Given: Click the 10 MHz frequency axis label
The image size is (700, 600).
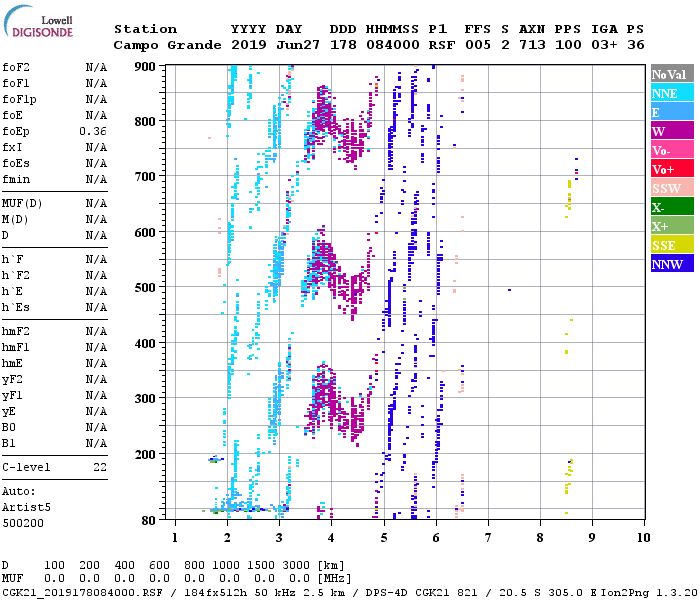Looking at the screenshot, I should [x=643, y=538].
